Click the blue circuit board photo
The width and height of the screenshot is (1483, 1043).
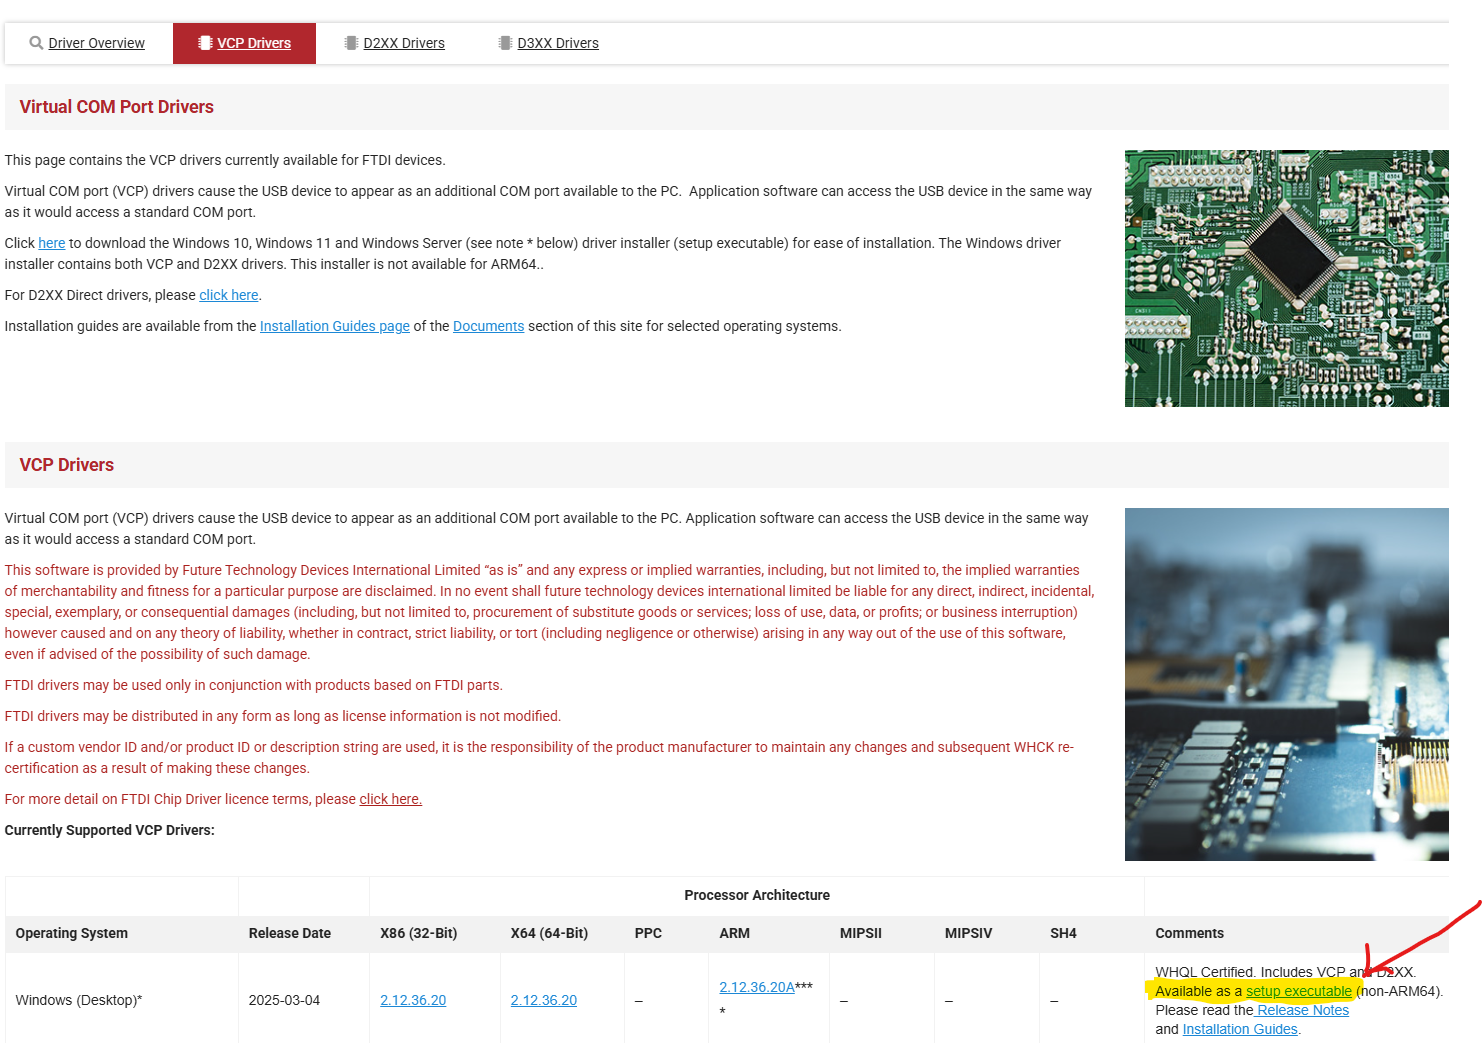click(1286, 684)
